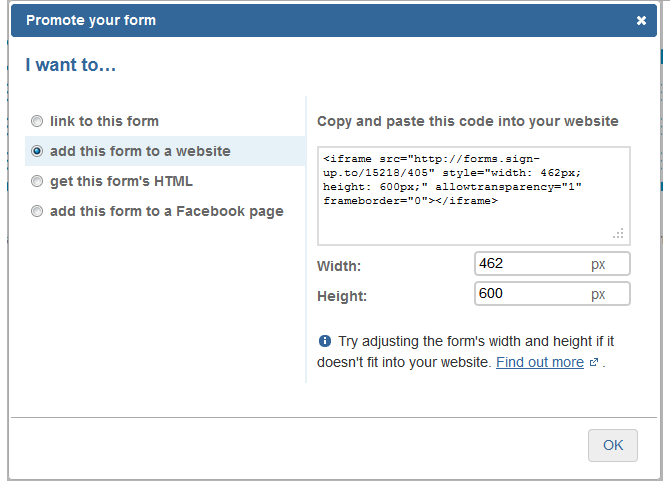The height and width of the screenshot is (481, 670).
Task: Select 'get this form's HTML' radio button
Action: click(37, 181)
